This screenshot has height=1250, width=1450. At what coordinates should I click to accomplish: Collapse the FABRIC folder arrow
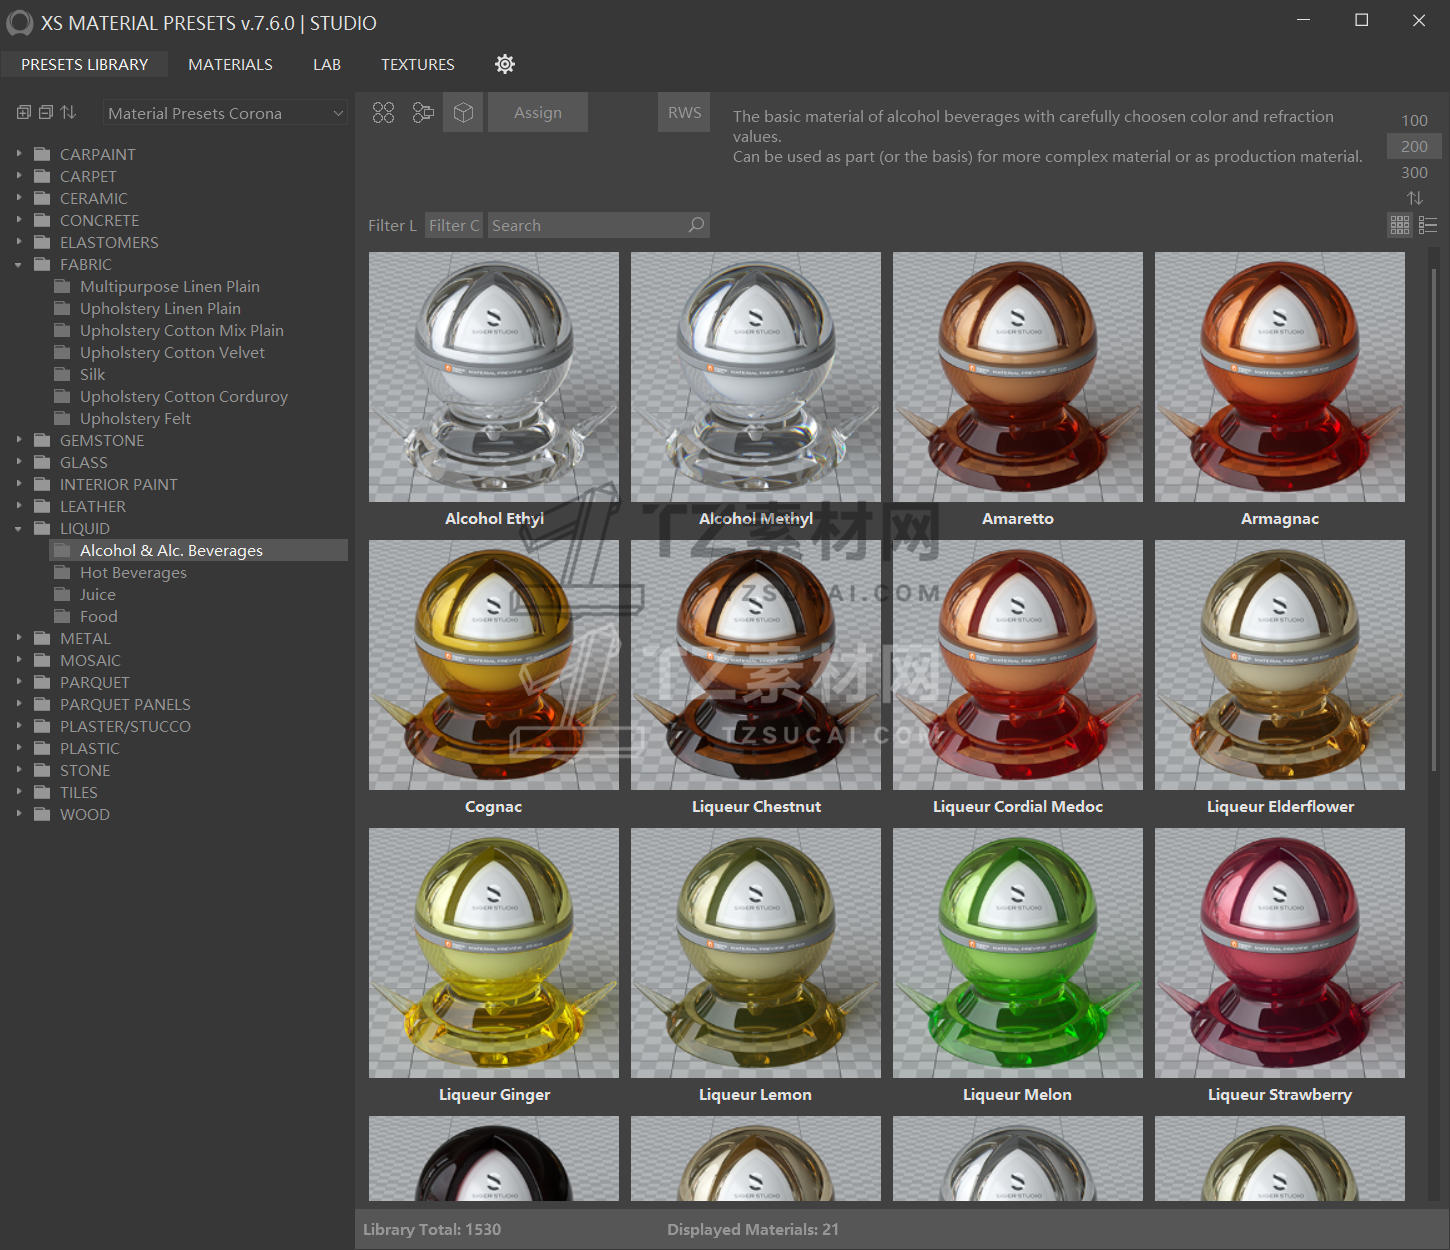[x=19, y=265]
